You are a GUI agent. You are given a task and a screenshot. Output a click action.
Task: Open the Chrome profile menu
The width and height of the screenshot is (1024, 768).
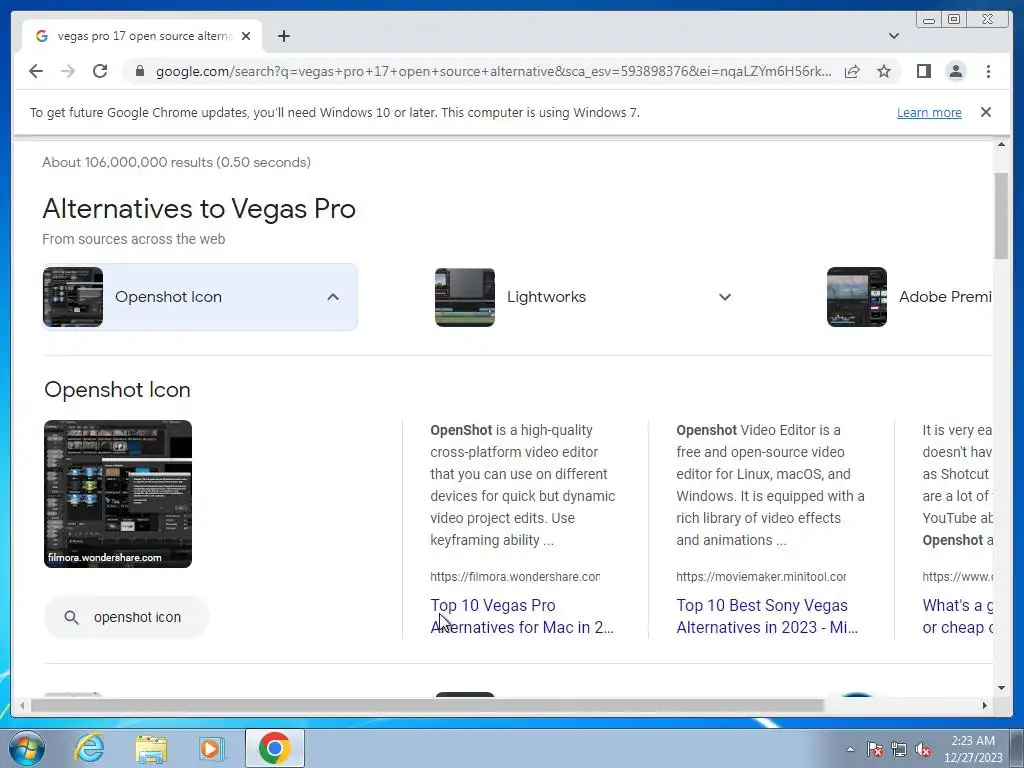955,71
